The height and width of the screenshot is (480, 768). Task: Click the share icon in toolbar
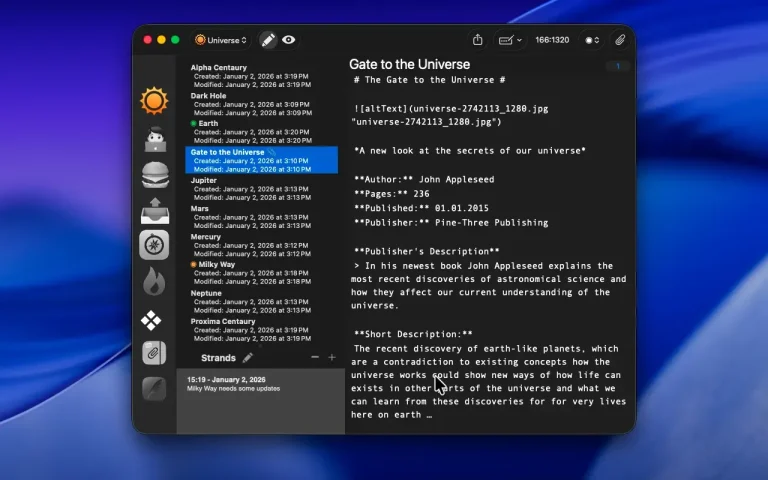click(478, 40)
